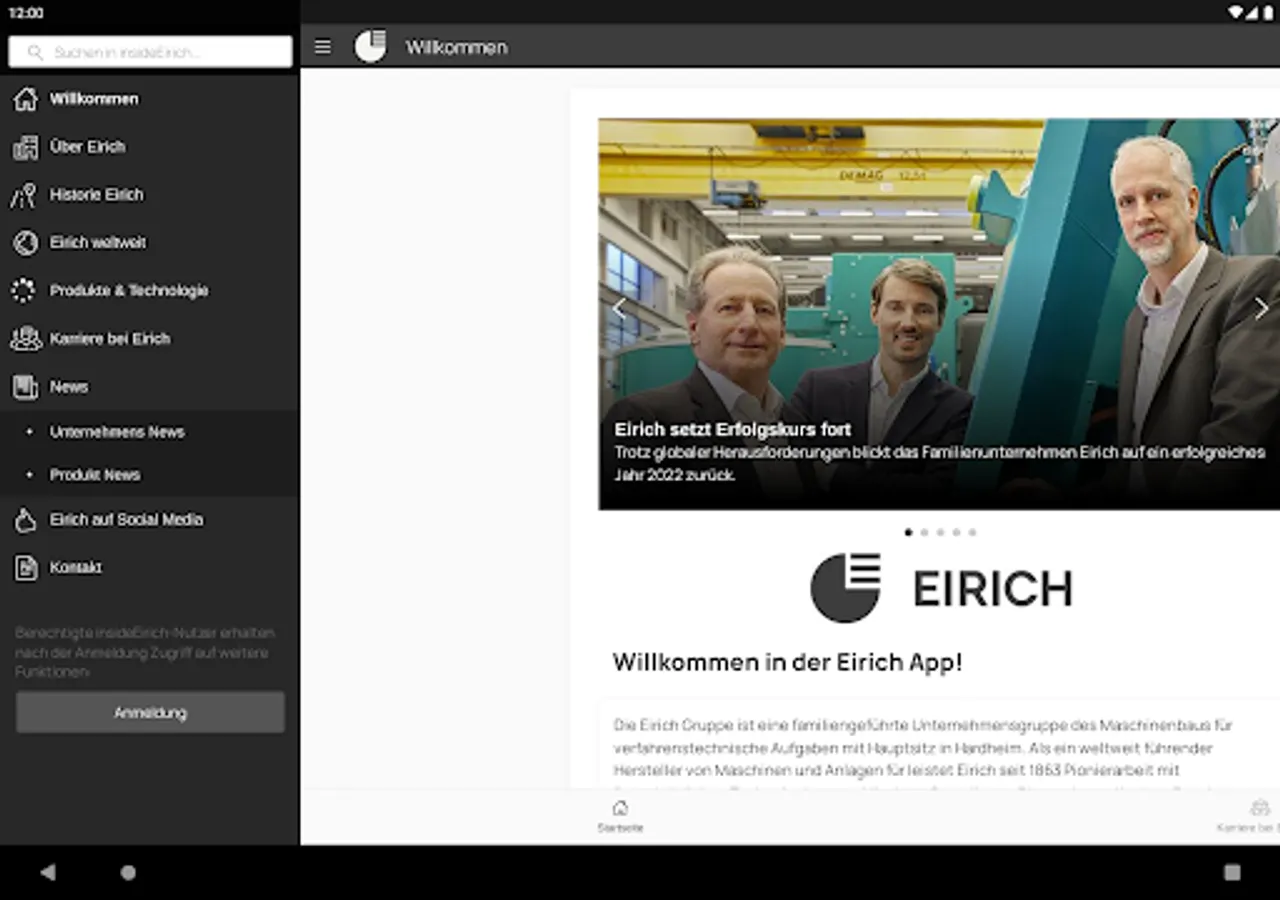
Task: Click the carousel caption about Jahr 2022
Action: pos(939,464)
